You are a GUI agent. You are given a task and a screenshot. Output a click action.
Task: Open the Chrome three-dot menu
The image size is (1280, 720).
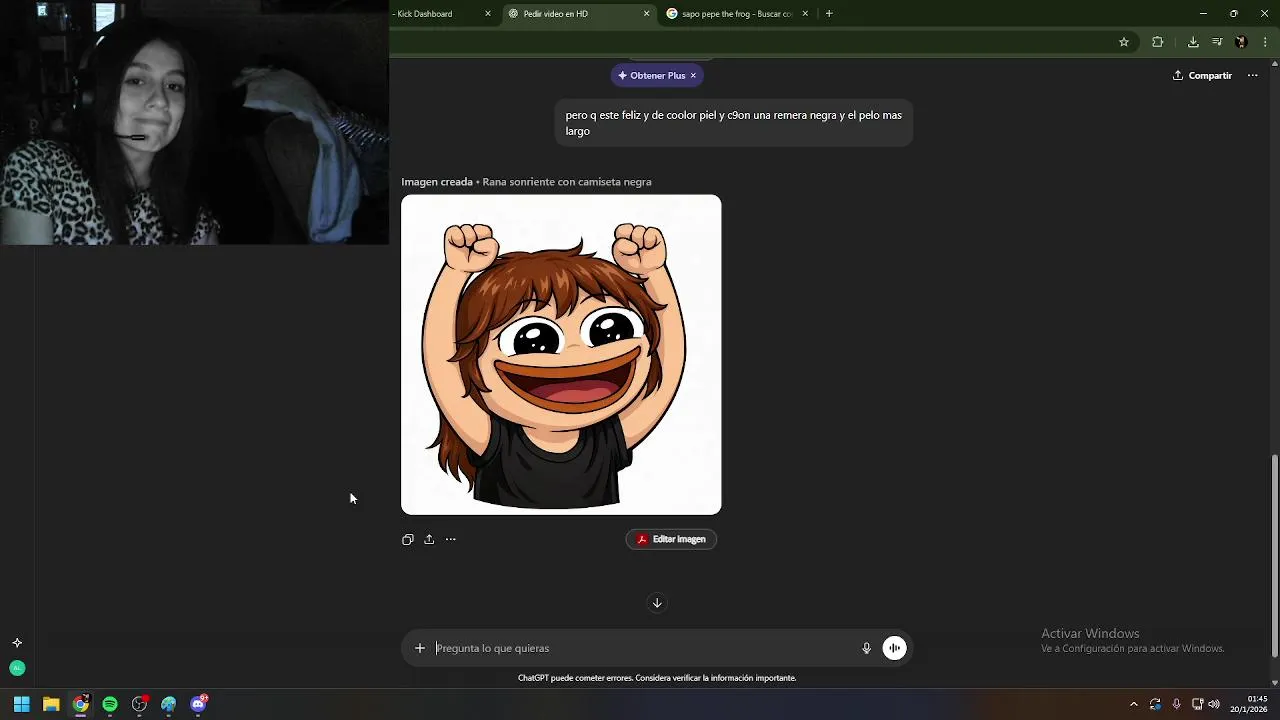tap(1265, 42)
